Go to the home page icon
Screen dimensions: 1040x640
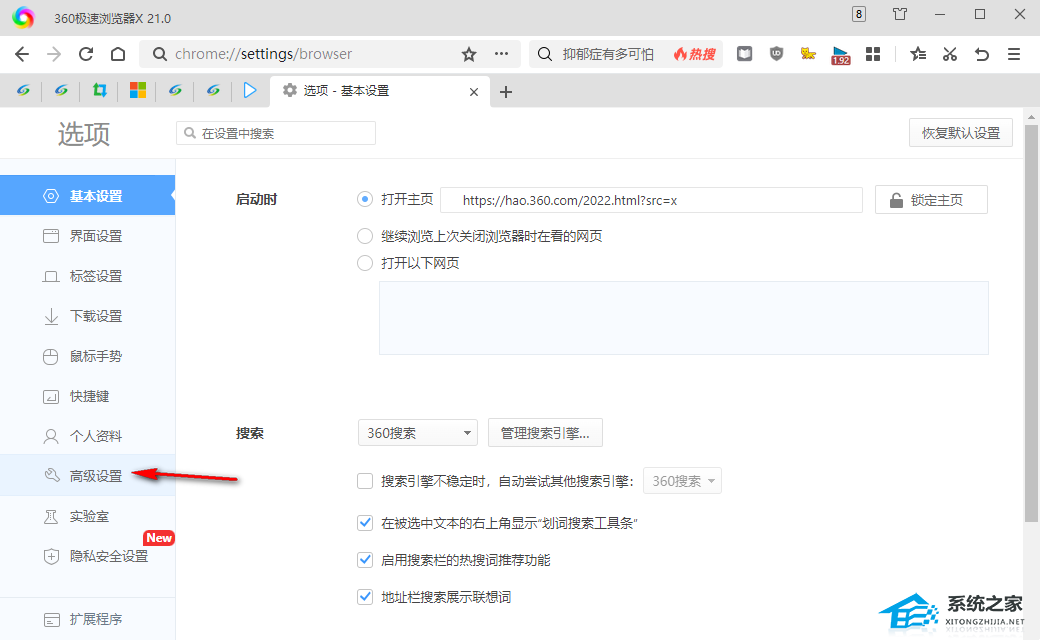pyautogui.click(x=118, y=54)
